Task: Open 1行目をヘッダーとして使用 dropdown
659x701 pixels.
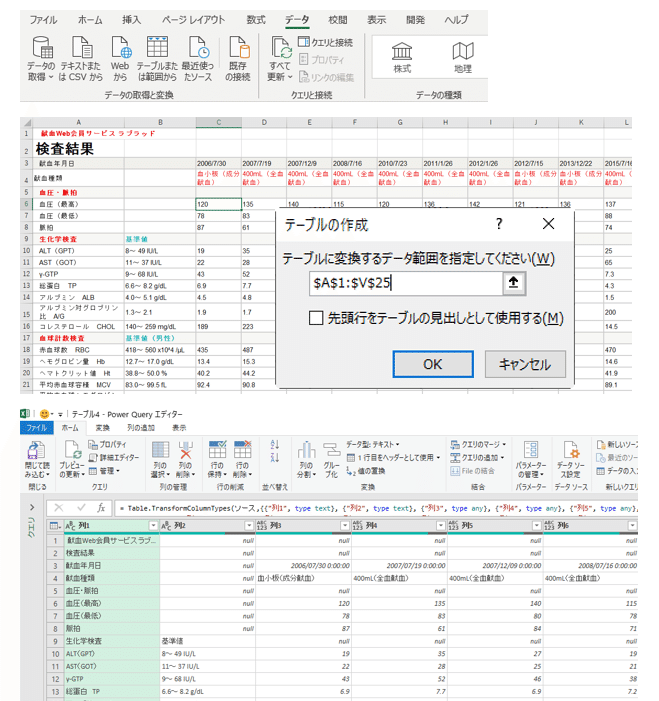Action: tap(393, 457)
